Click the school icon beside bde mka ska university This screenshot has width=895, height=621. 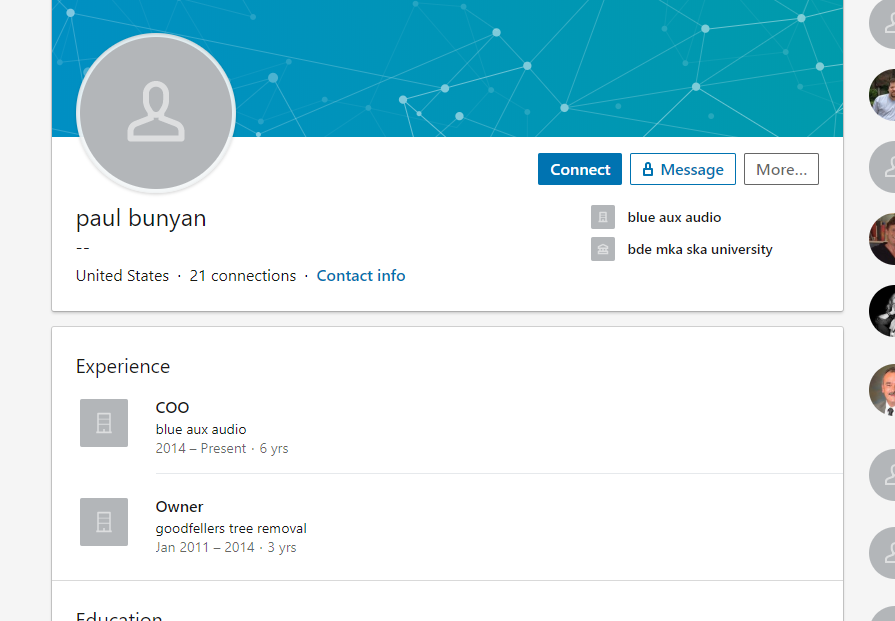[x=603, y=249]
